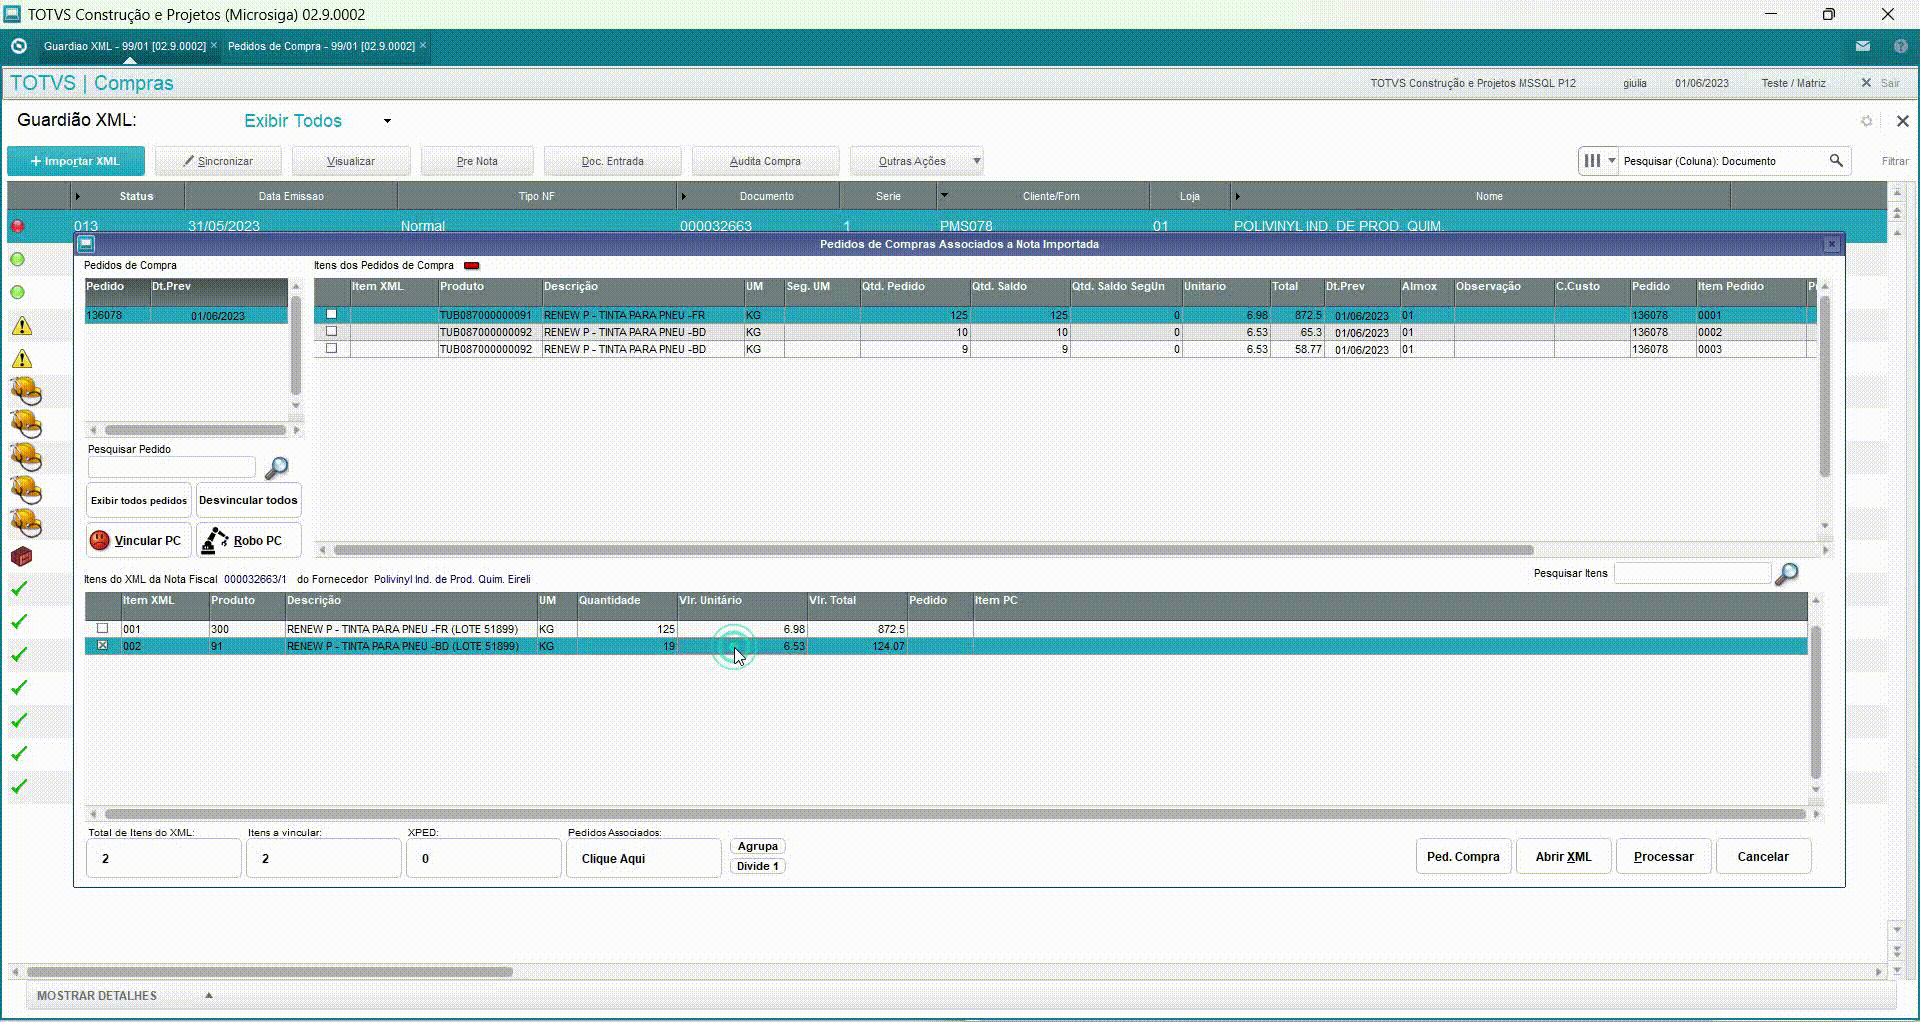
Task: Click the Robo PC robot icon
Action: pyautogui.click(x=215, y=541)
